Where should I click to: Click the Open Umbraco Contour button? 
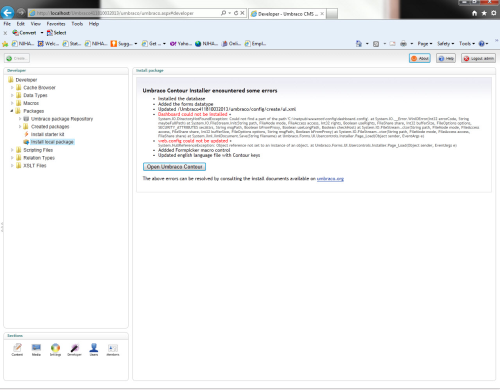[174, 167]
